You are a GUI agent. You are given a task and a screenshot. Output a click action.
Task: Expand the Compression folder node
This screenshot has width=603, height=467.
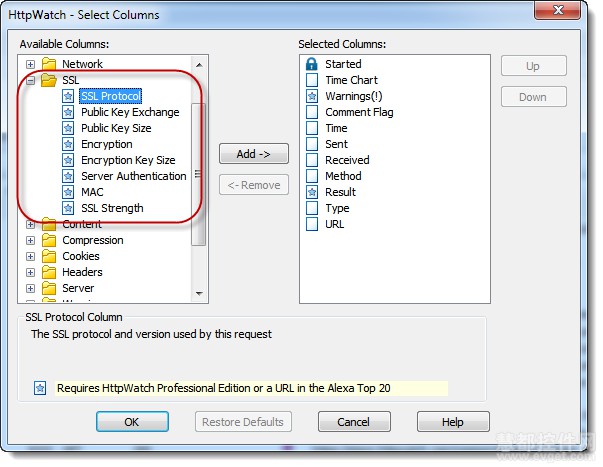(30, 240)
